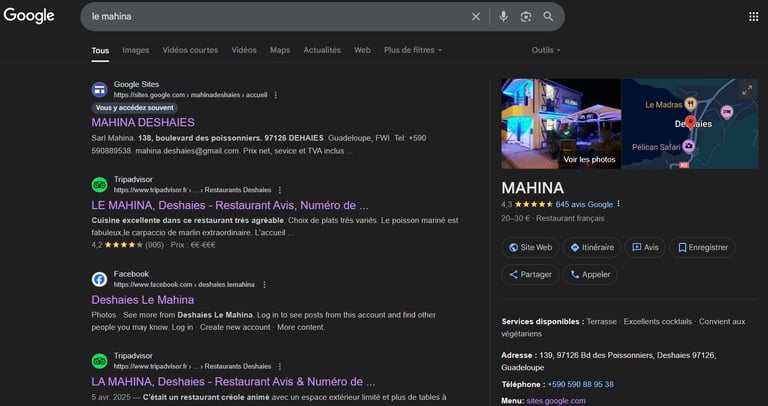Viewport: 768px width, 406px height.
Task: Select the Tous tab
Action: pyautogui.click(x=100, y=50)
